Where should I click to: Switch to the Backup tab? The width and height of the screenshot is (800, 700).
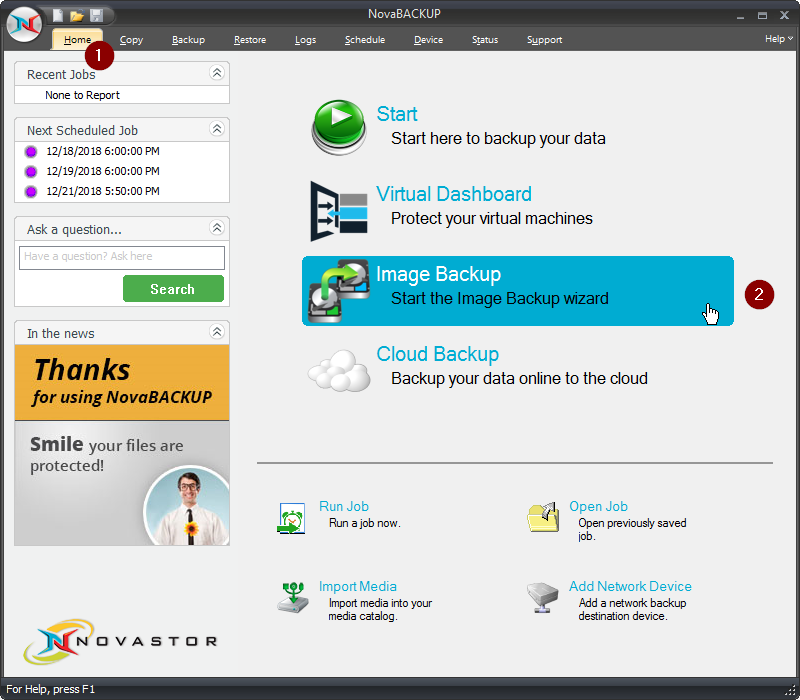[x=188, y=40]
